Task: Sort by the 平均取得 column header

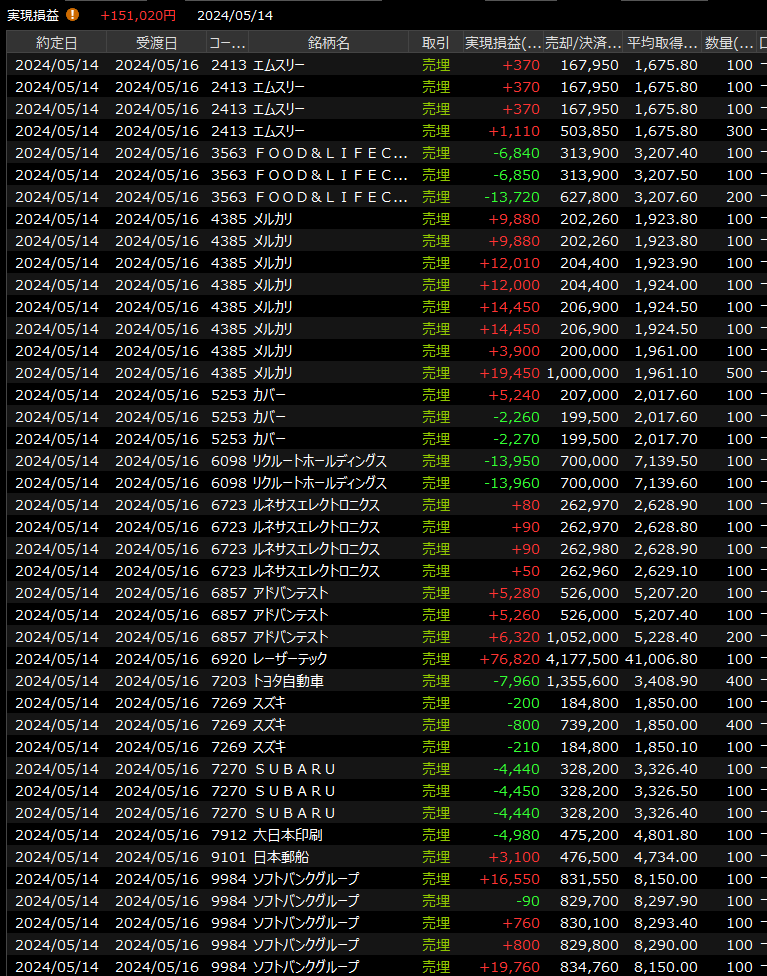Action: click(661, 42)
